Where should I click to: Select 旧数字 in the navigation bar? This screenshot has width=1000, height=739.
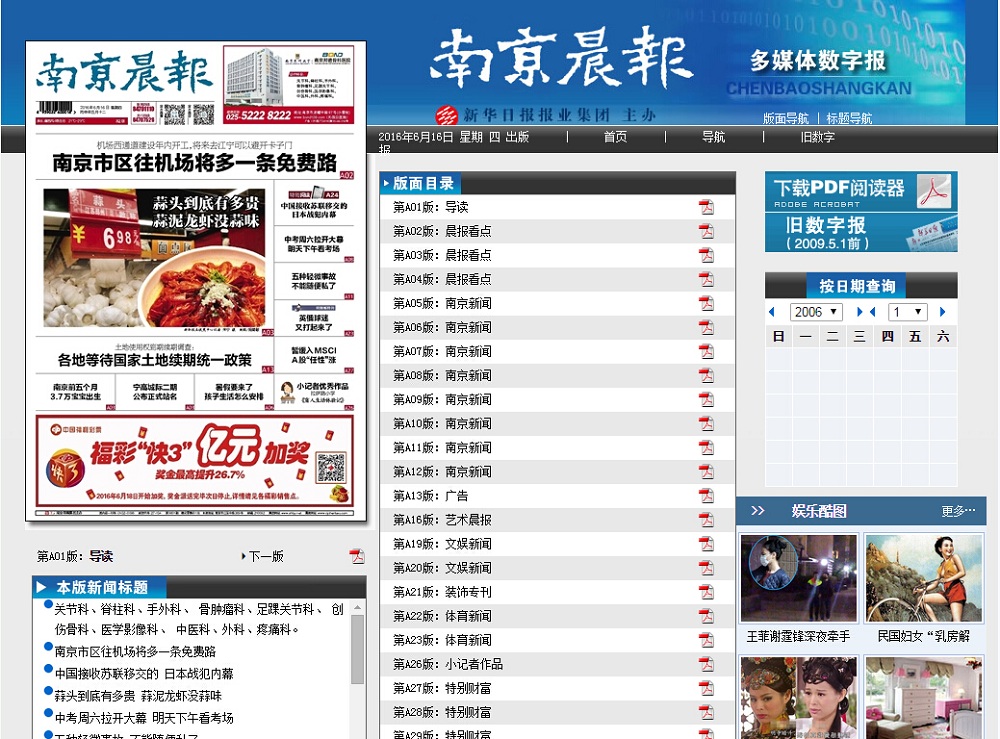click(x=818, y=136)
